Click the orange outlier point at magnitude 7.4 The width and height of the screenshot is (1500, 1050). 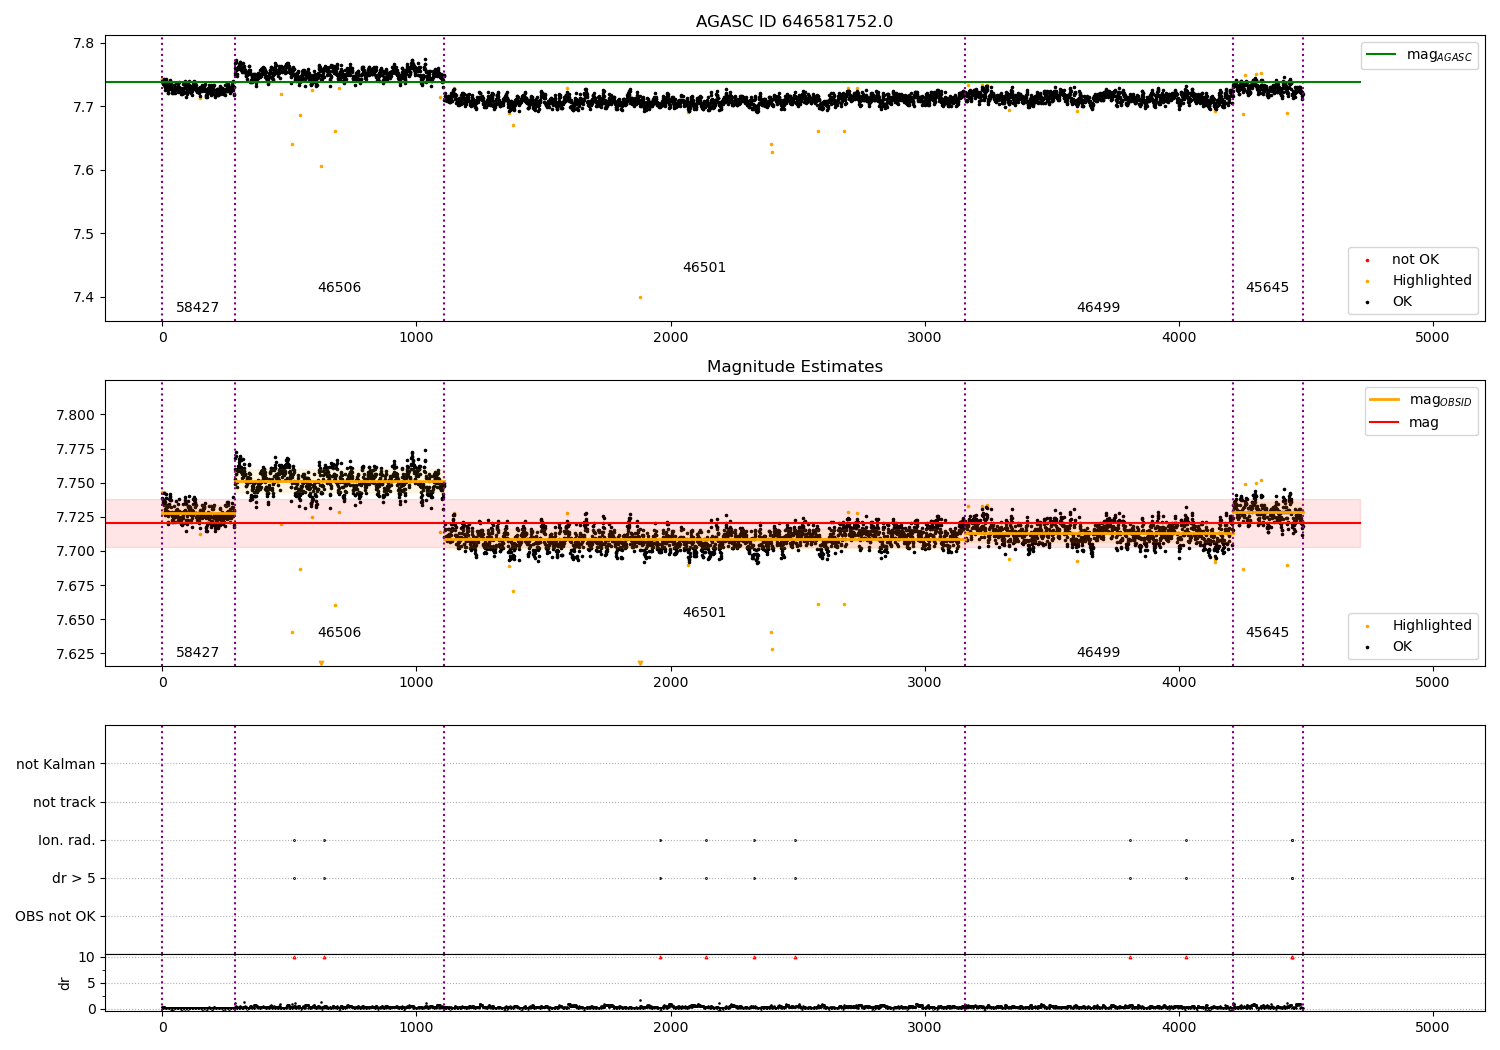point(640,297)
